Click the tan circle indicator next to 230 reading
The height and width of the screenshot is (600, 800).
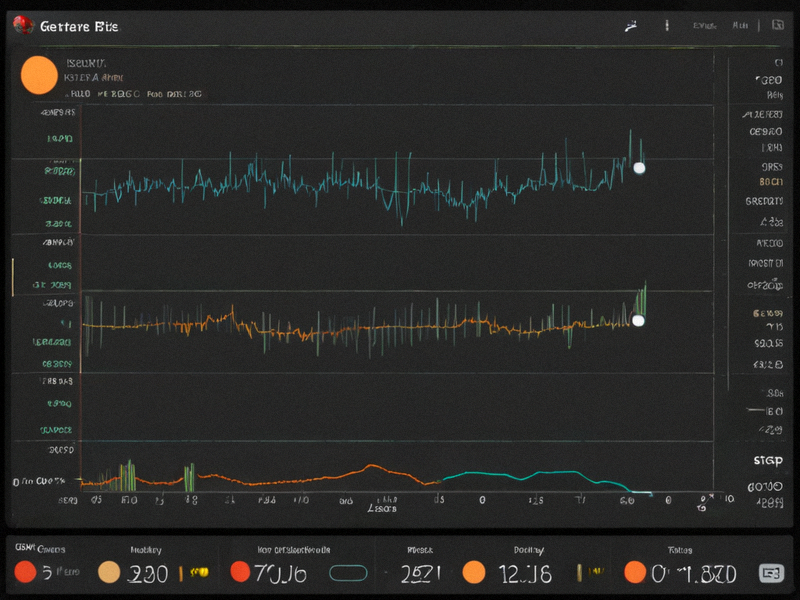click(x=109, y=572)
